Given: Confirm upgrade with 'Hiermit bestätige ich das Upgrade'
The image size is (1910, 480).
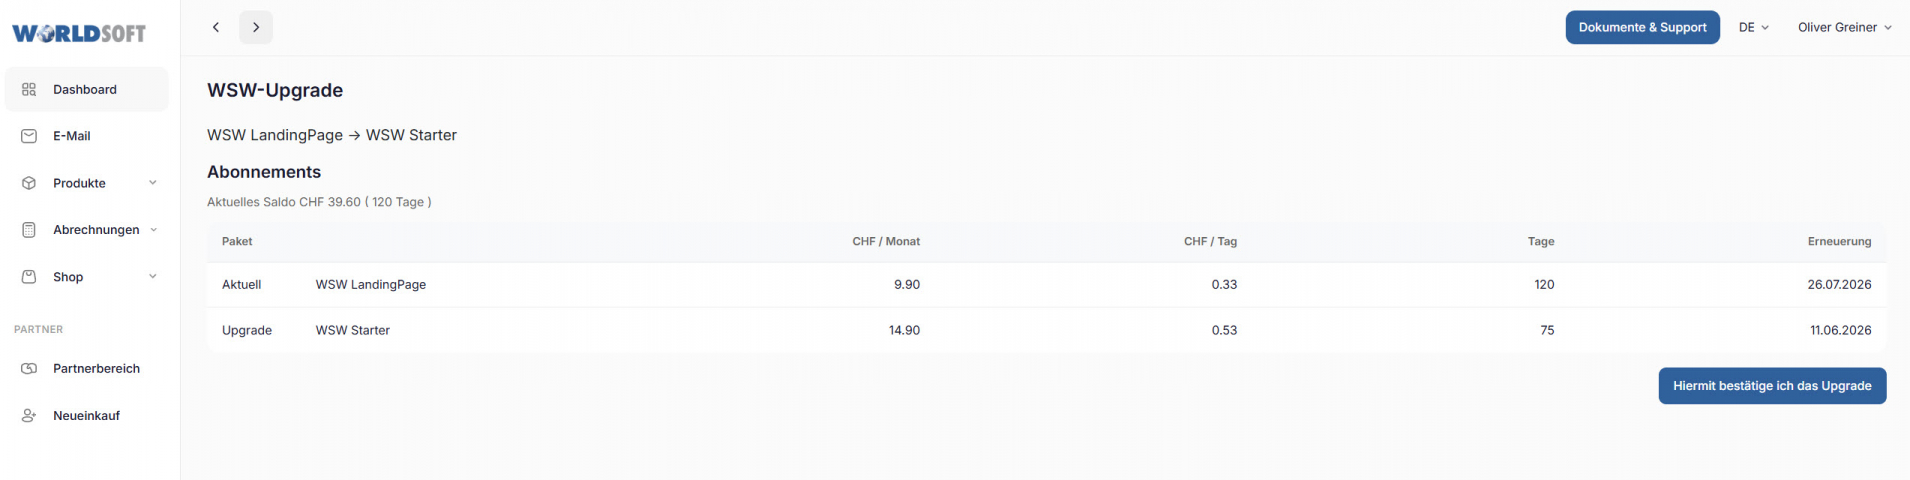Looking at the screenshot, I should (x=1771, y=386).
